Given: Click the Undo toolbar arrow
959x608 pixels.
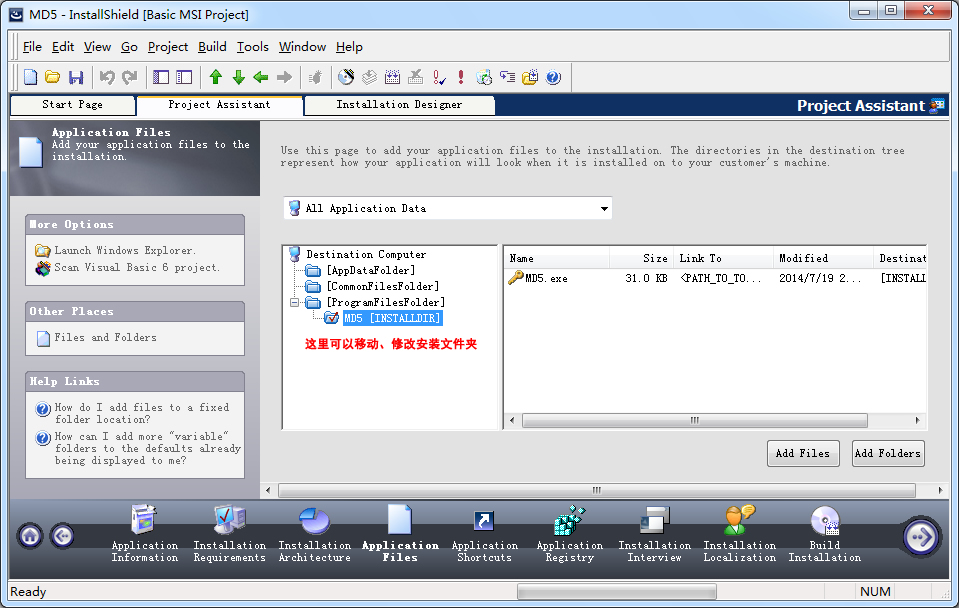Looking at the screenshot, I should point(107,77).
